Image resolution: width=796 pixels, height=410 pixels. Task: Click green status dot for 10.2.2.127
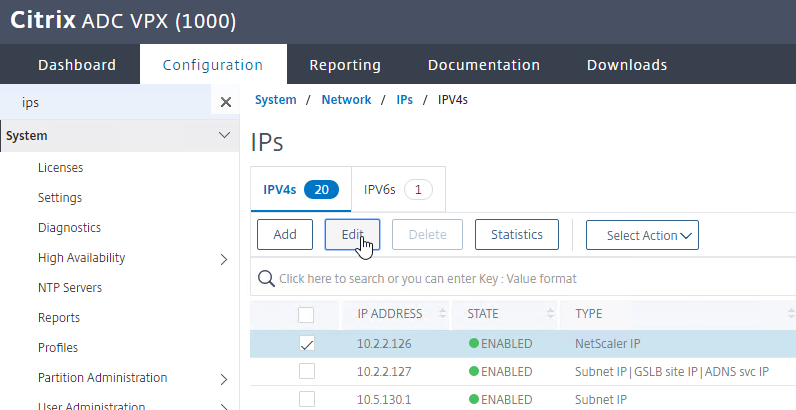(474, 371)
